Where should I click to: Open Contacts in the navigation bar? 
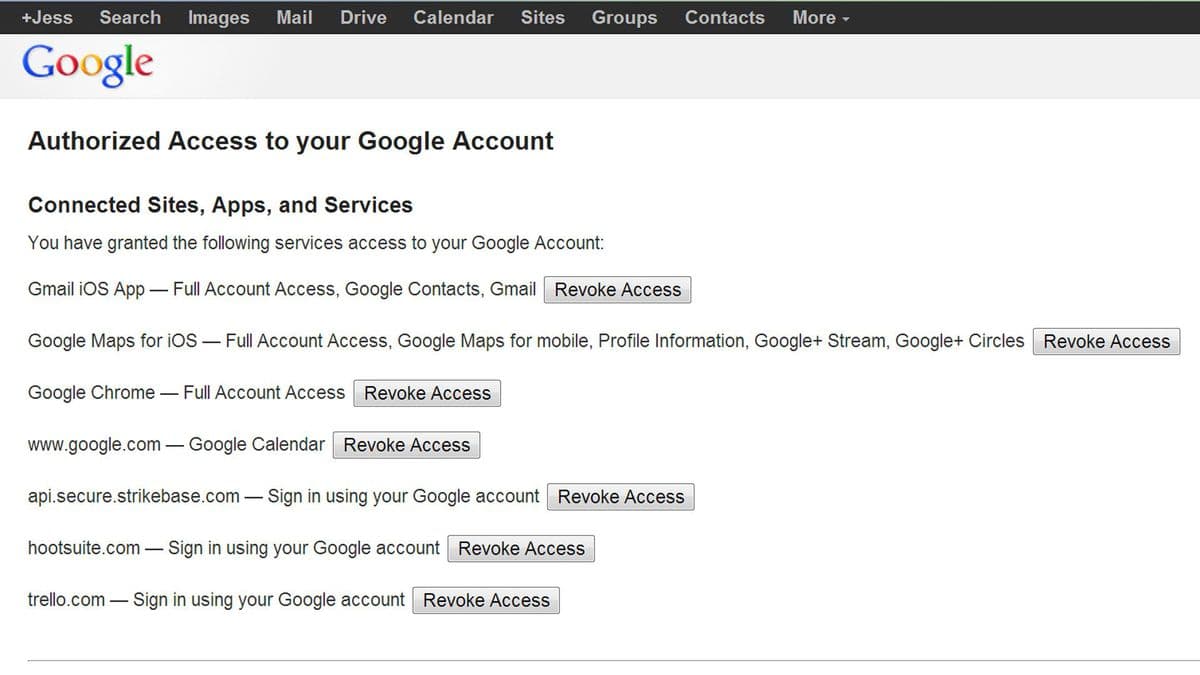tap(724, 17)
